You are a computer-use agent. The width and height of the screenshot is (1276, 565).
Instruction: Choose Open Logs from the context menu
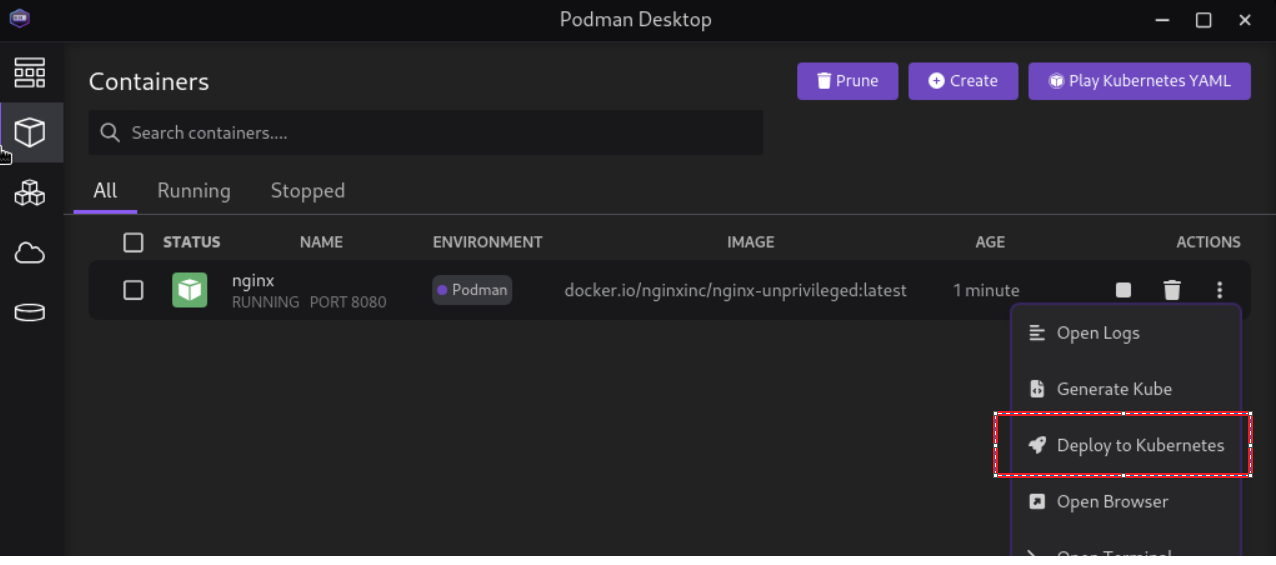[1097, 333]
